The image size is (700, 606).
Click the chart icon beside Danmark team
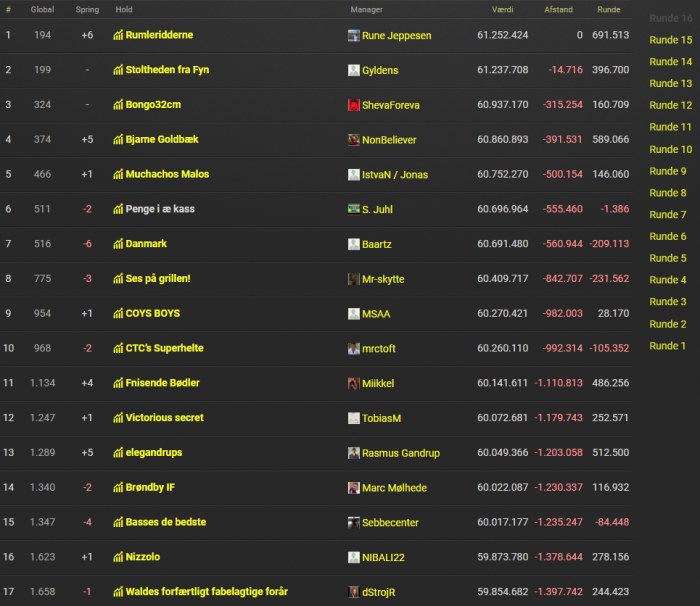[x=118, y=244]
